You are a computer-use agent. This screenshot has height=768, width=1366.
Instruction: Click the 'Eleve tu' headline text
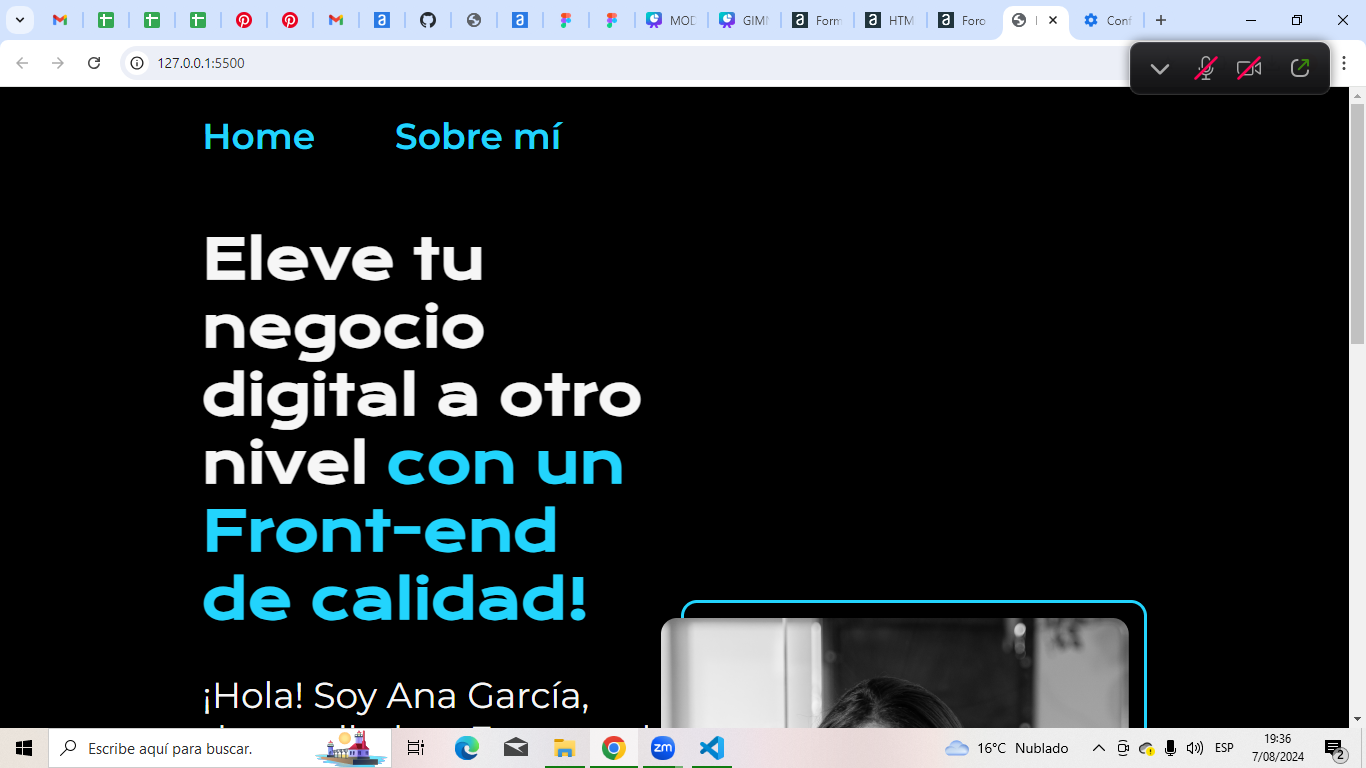[x=343, y=258]
